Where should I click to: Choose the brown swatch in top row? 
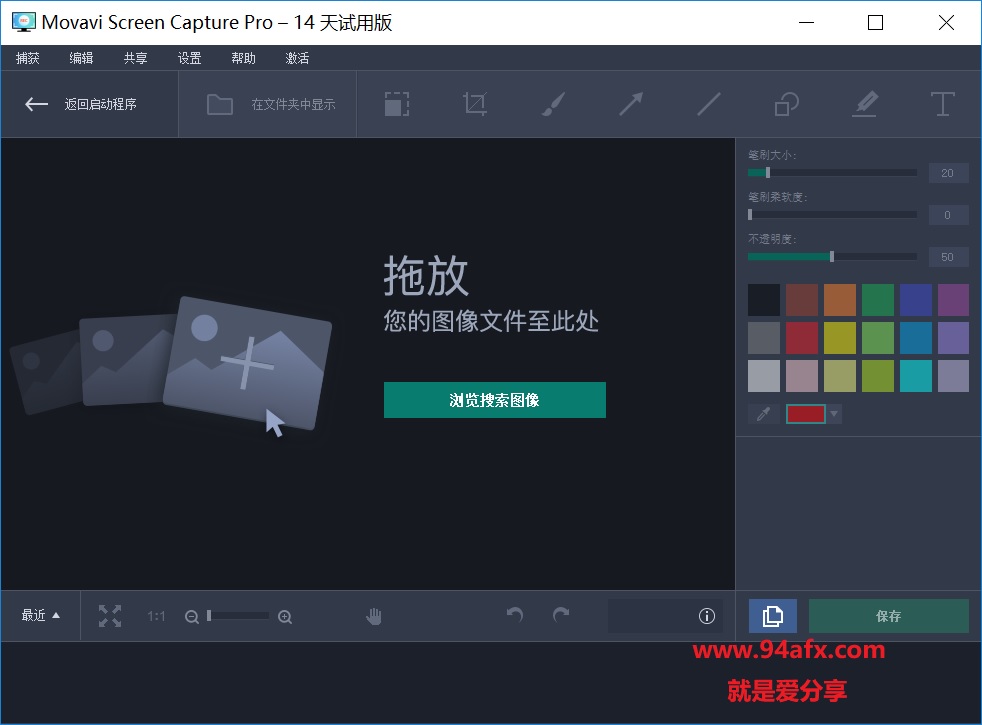coord(802,300)
